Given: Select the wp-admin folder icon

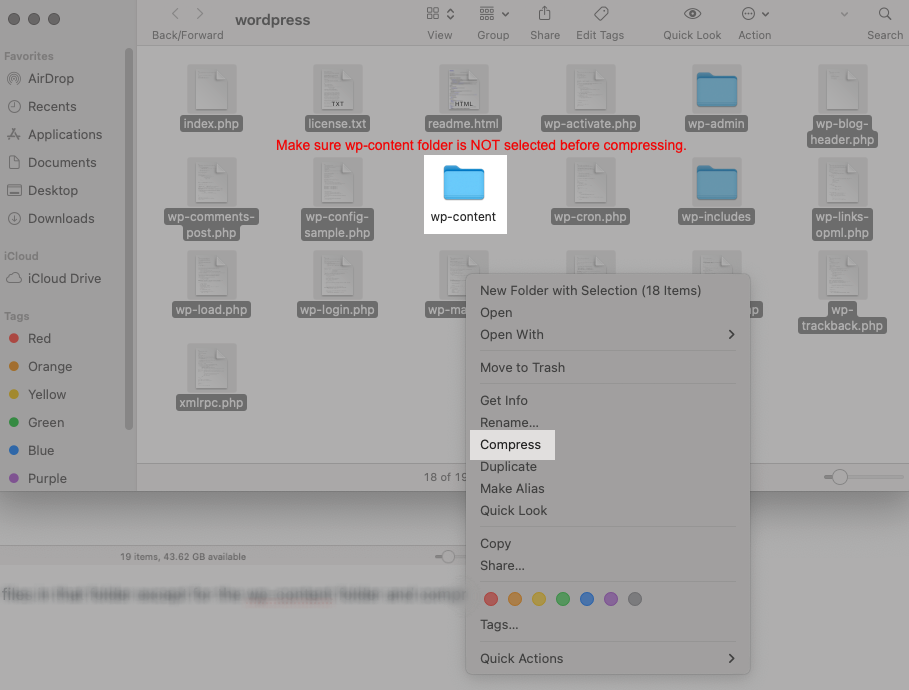Looking at the screenshot, I should pos(717,89).
